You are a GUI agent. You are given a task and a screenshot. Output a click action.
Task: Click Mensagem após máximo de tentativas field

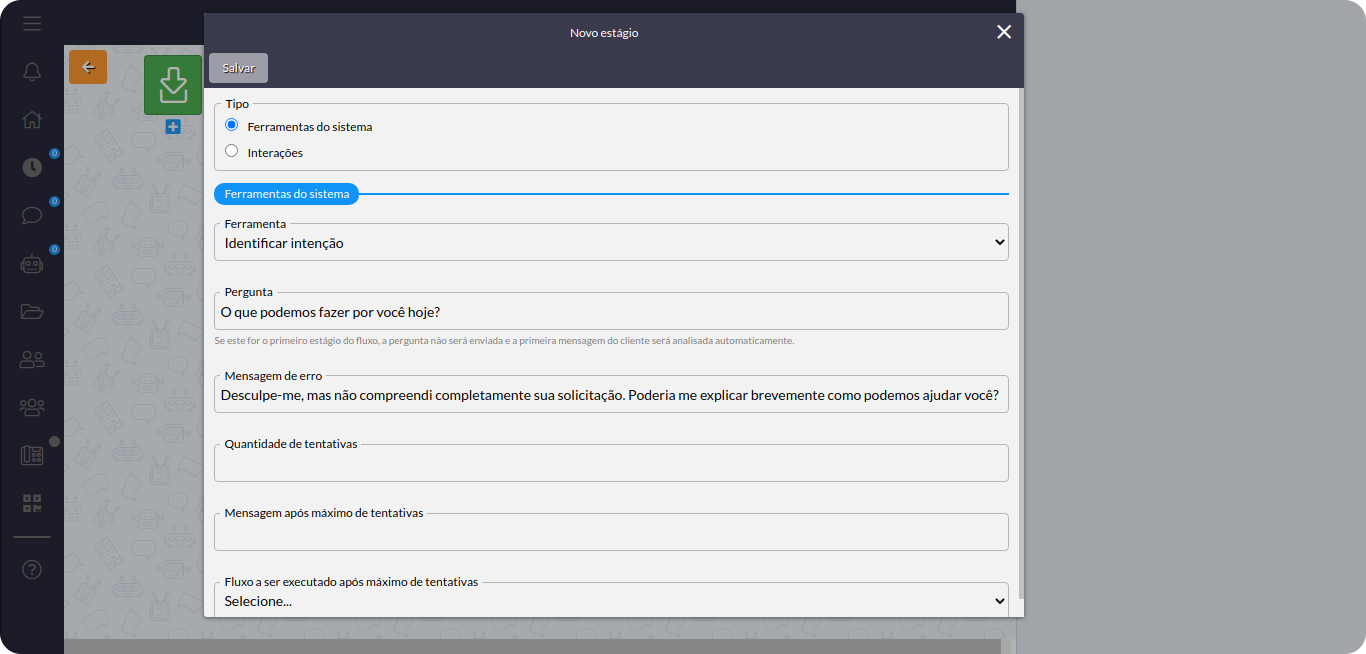point(611,532)
